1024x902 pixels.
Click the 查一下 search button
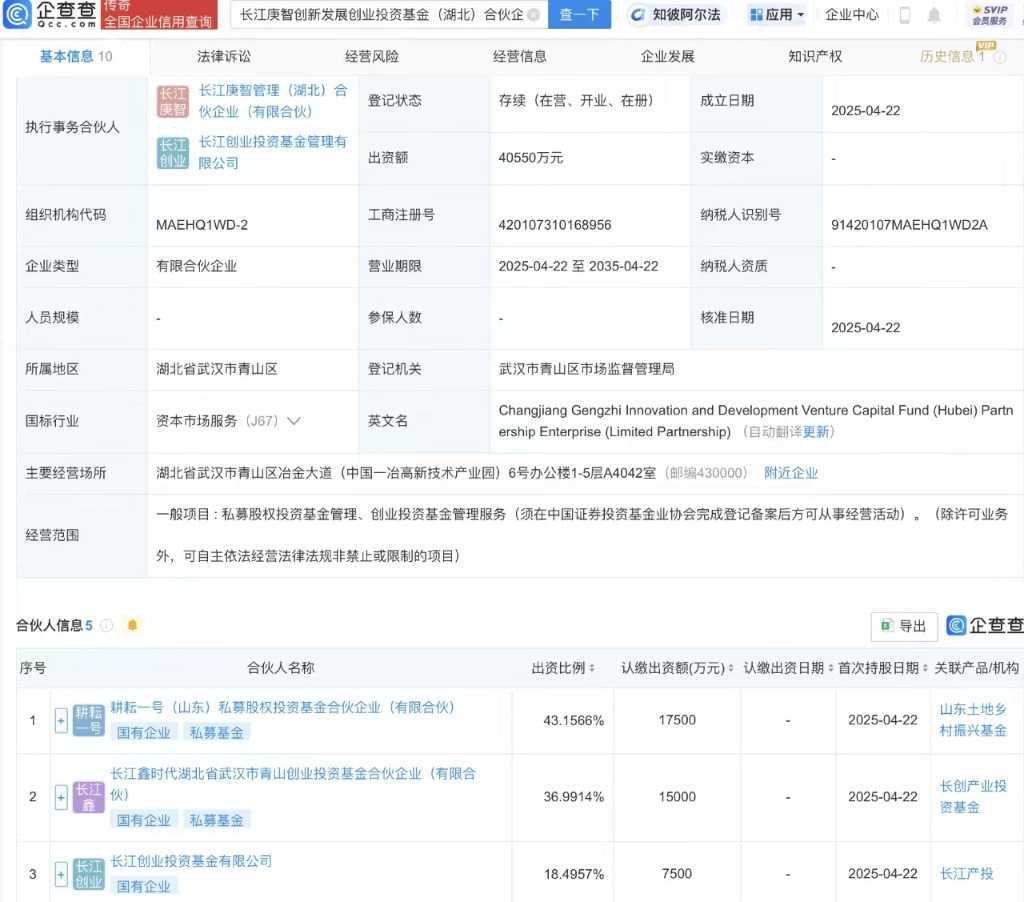pyautogui.click(x=579, y=15)
